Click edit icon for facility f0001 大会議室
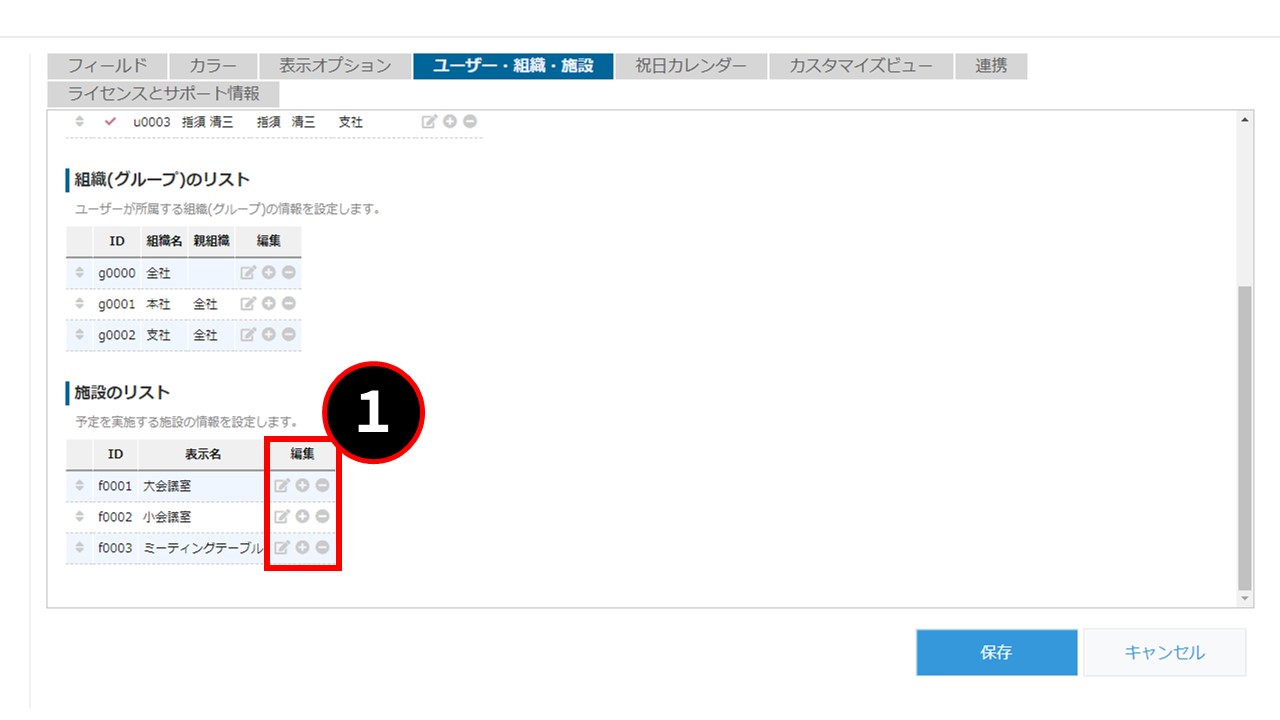This screenshot has height=720, width=1280. click(x=282, y=486)
